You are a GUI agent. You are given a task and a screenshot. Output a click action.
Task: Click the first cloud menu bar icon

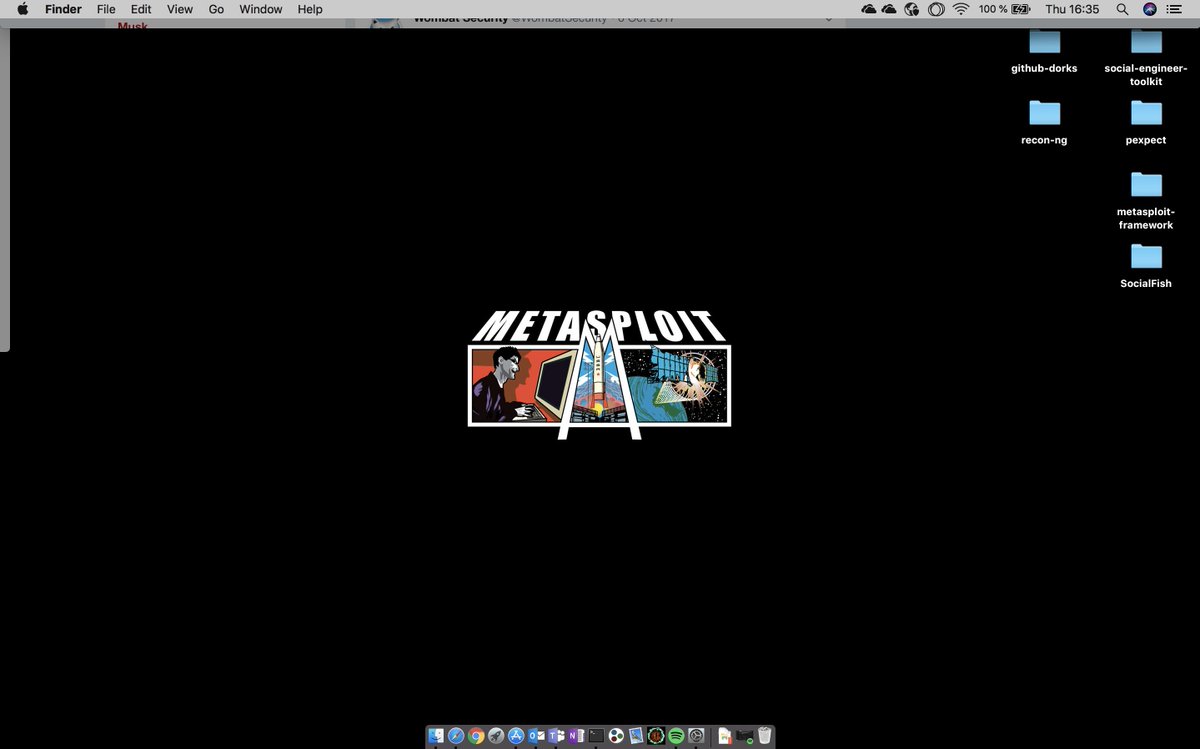[x=868, y=9]
